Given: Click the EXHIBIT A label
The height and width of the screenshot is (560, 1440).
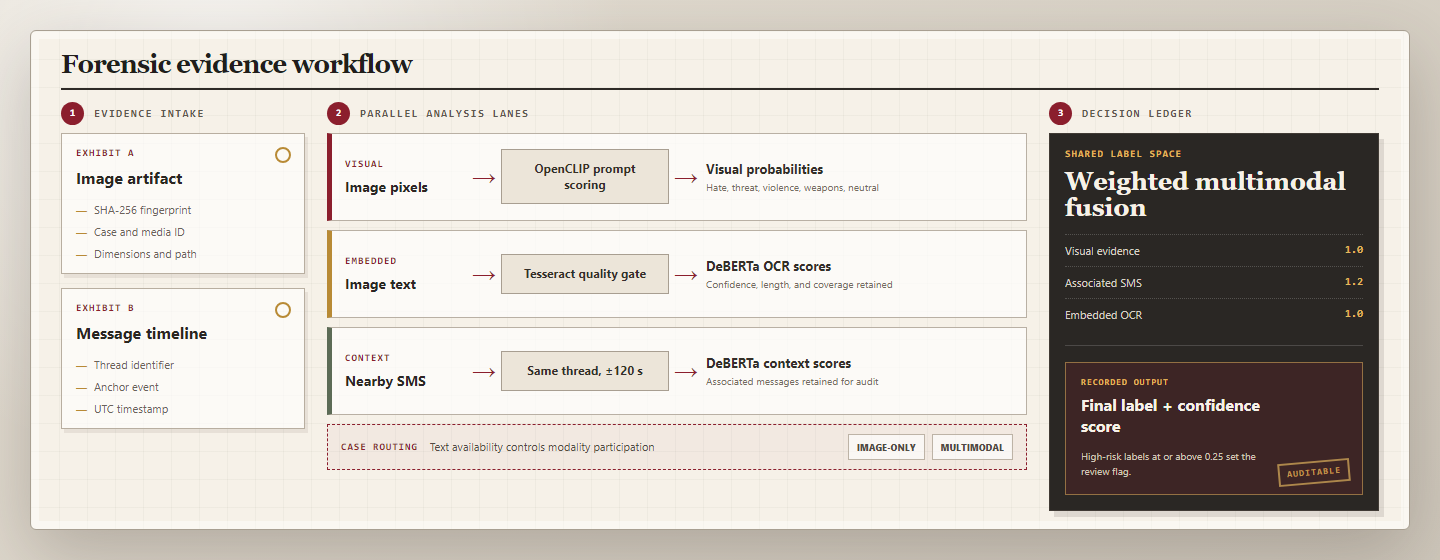Looking at the screenshot, I should coord(105,153).
